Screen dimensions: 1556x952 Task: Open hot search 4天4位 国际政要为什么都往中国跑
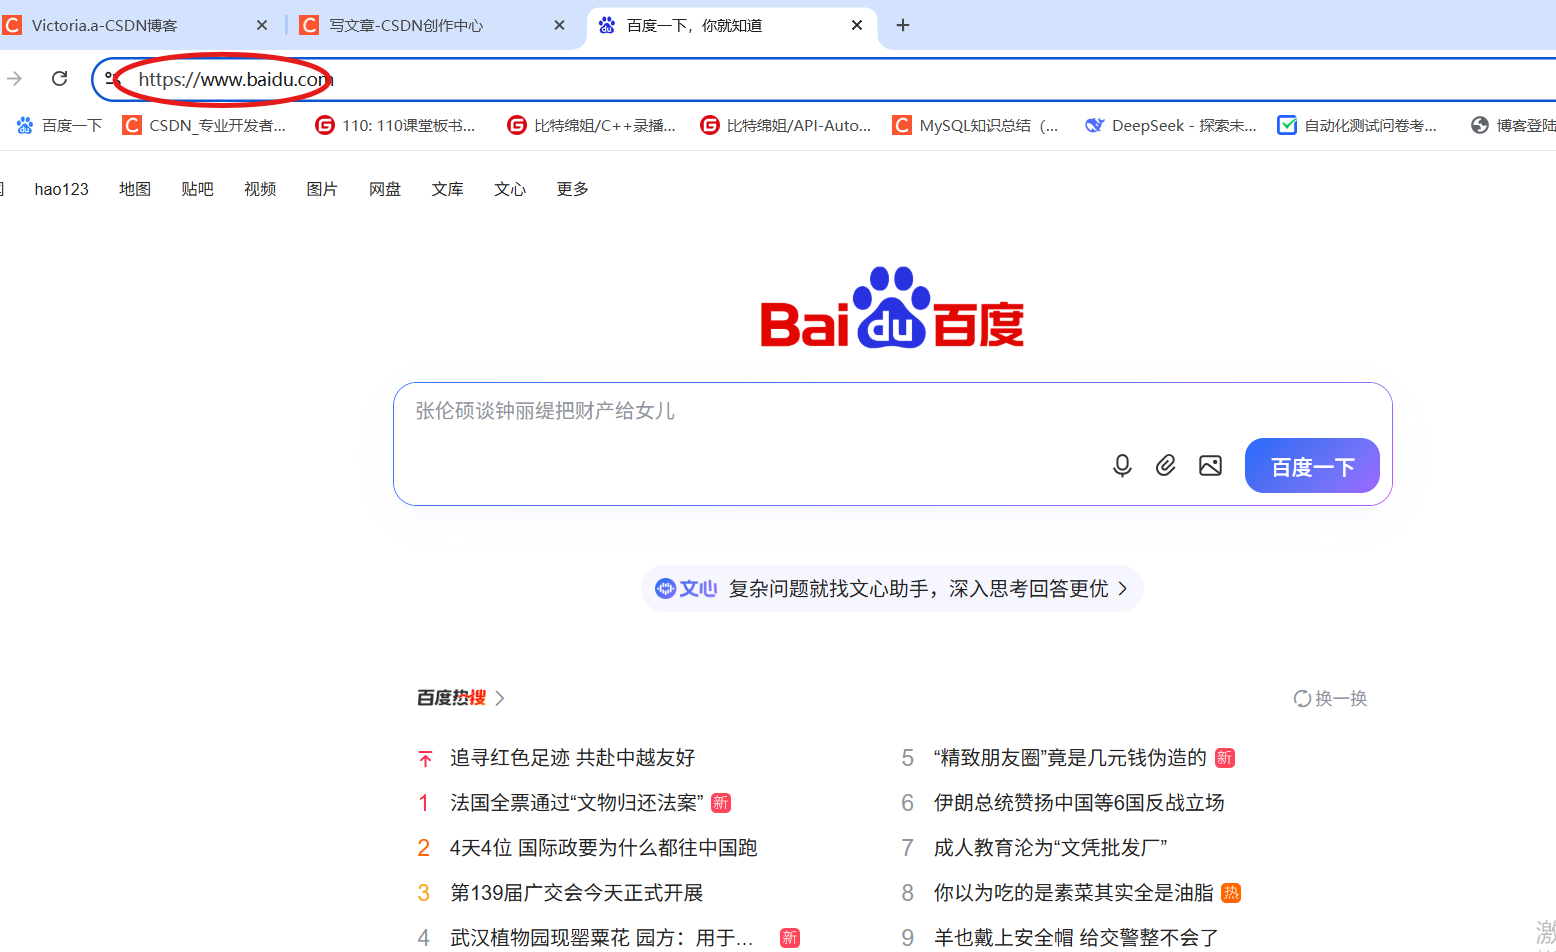pos(603,848)
